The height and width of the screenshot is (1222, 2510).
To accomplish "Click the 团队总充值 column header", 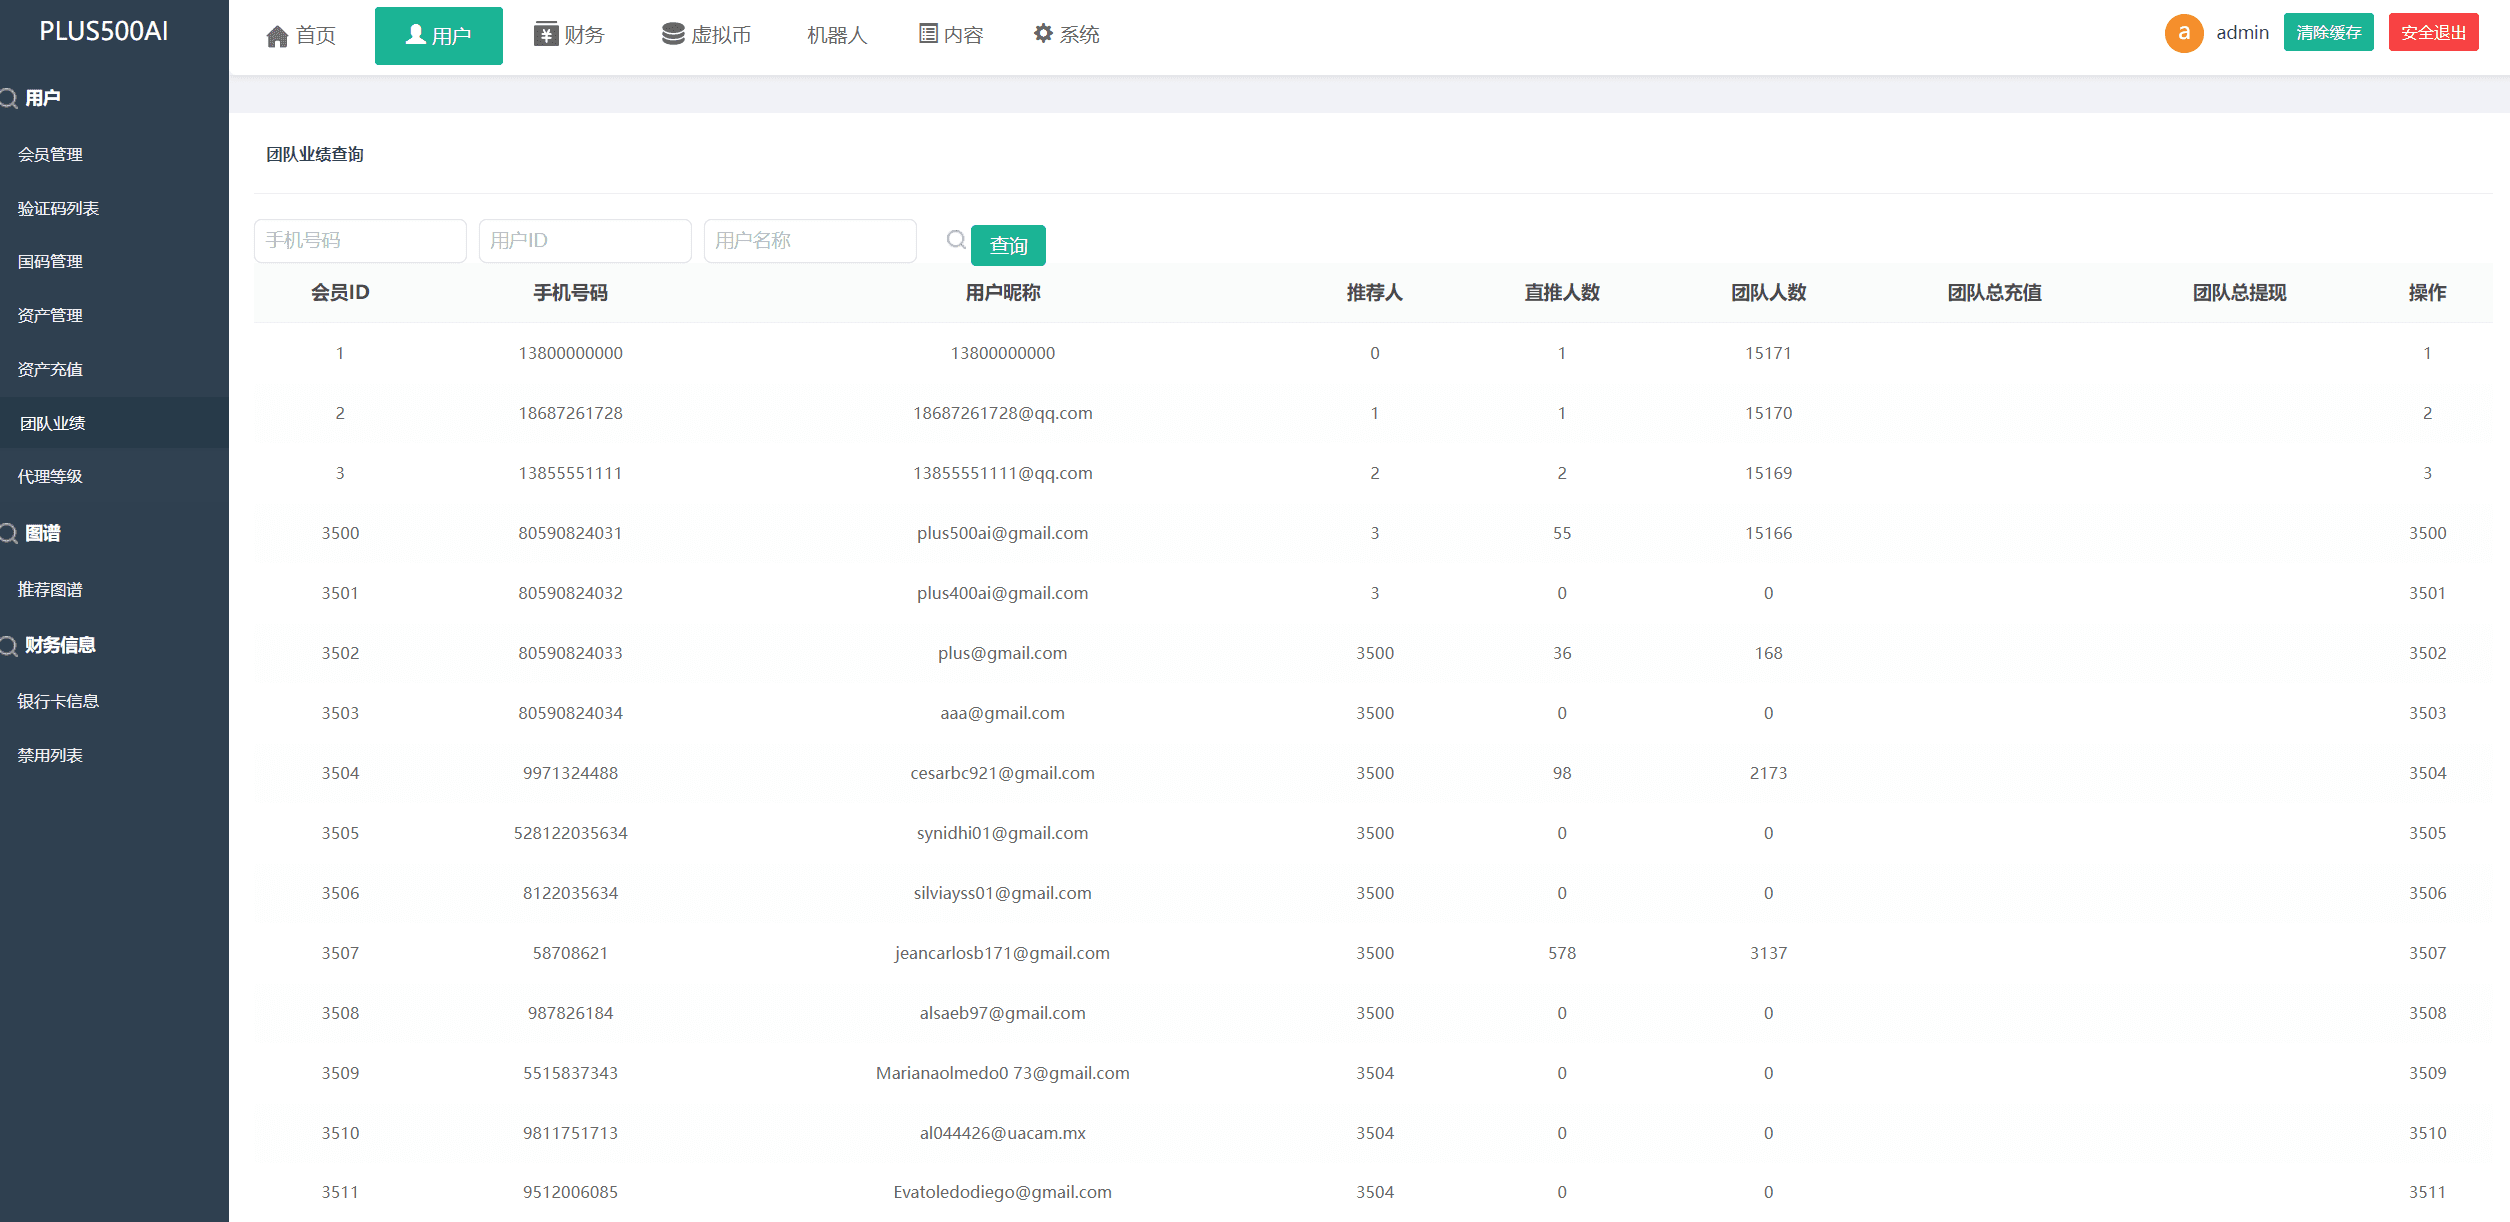I will (x=1994, y=293).
